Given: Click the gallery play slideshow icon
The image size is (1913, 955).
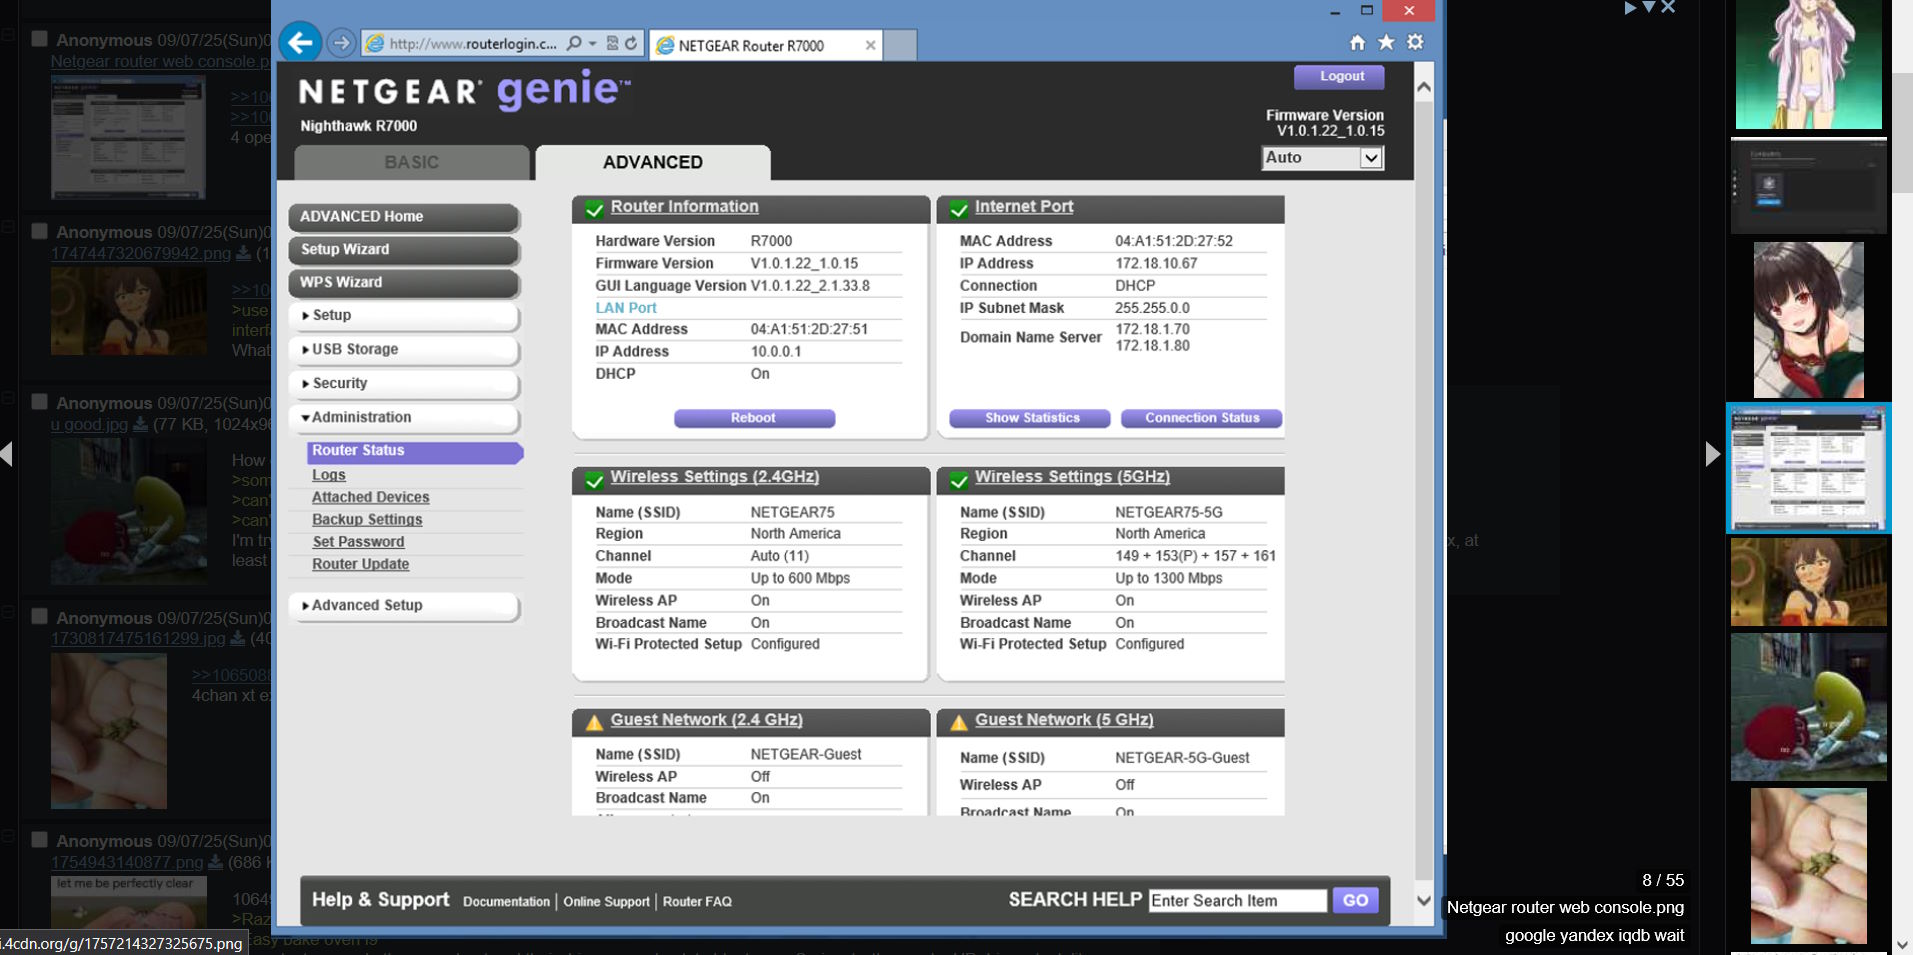Looking at the screenshot, I should 1630,8.
